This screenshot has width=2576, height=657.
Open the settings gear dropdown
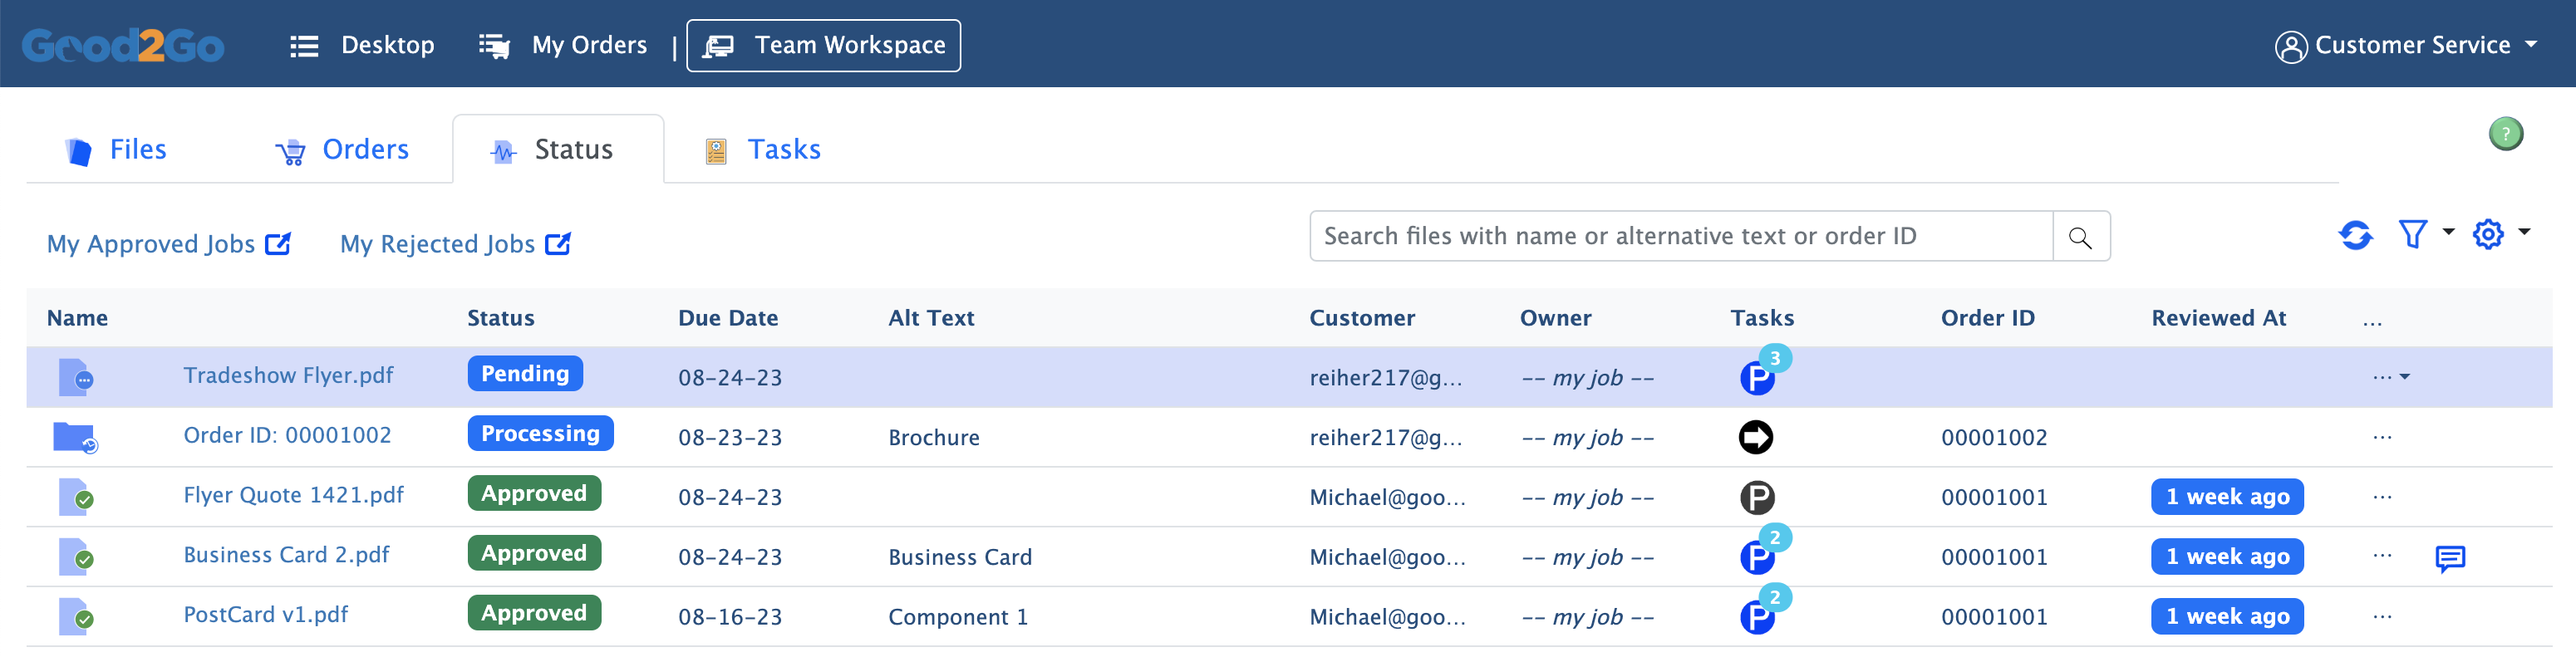2500,234
